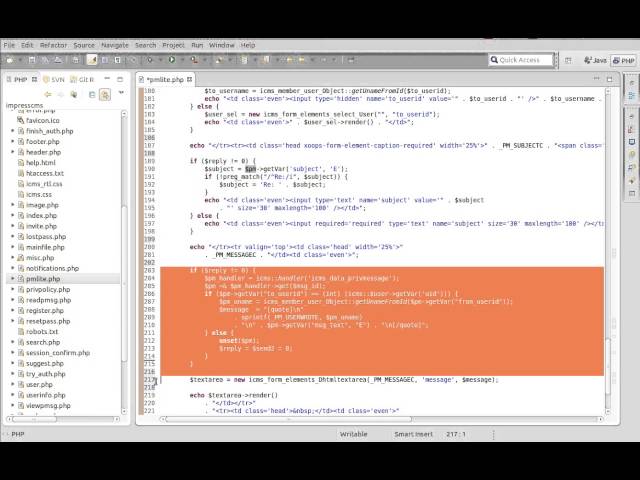Click the Quick Access magnifier icon
This screenshot has width=640, height=480.
point(494,60)
